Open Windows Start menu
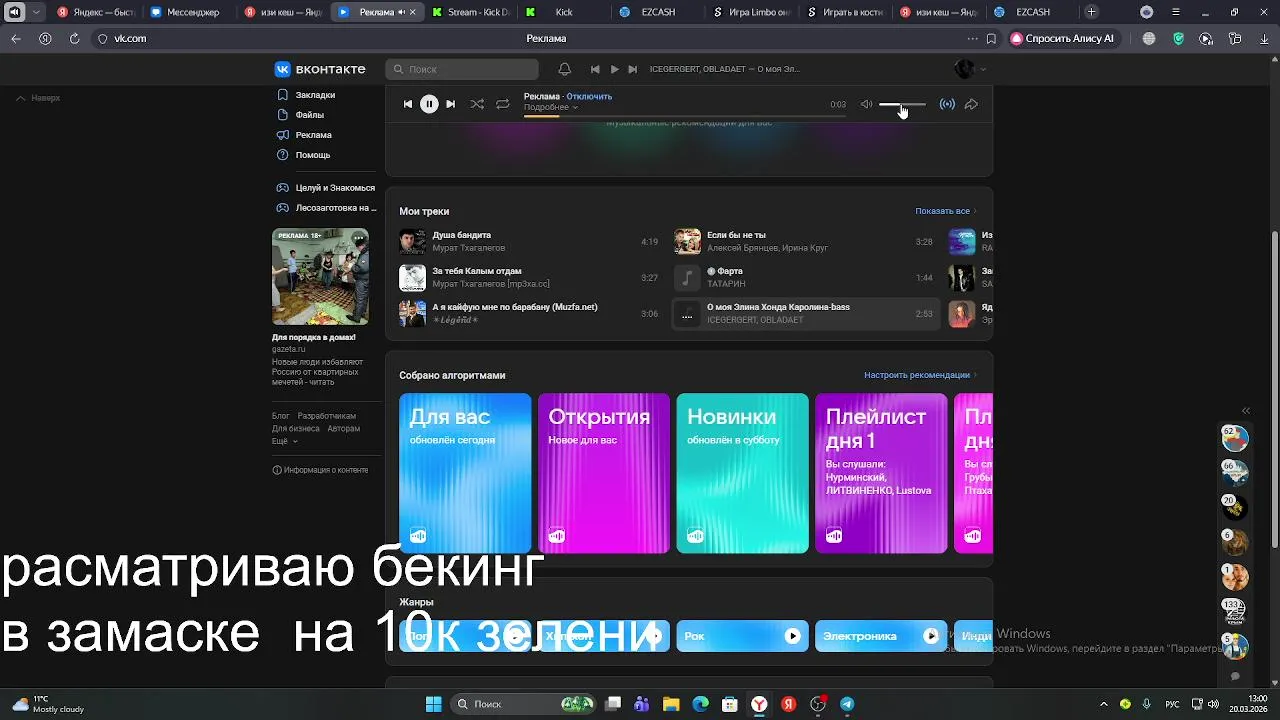The image size is (1280, 720). [x=433, y=704]
